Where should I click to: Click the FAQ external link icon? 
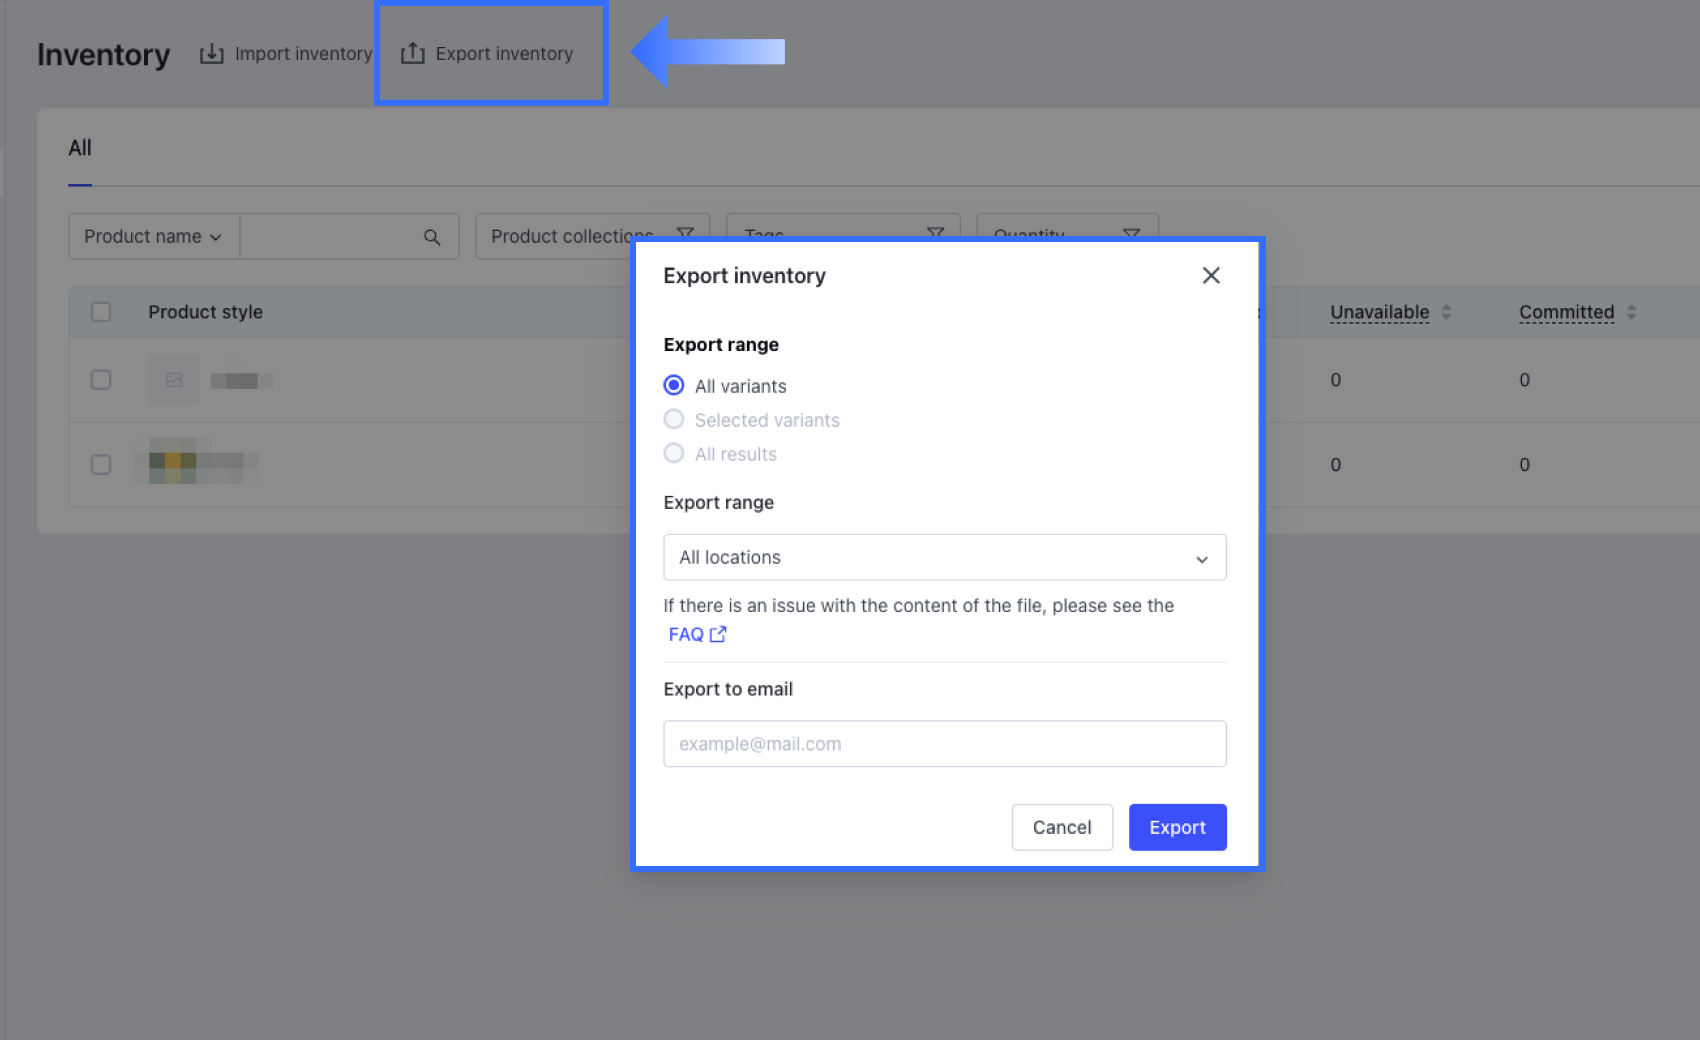[x=718, y=634]
